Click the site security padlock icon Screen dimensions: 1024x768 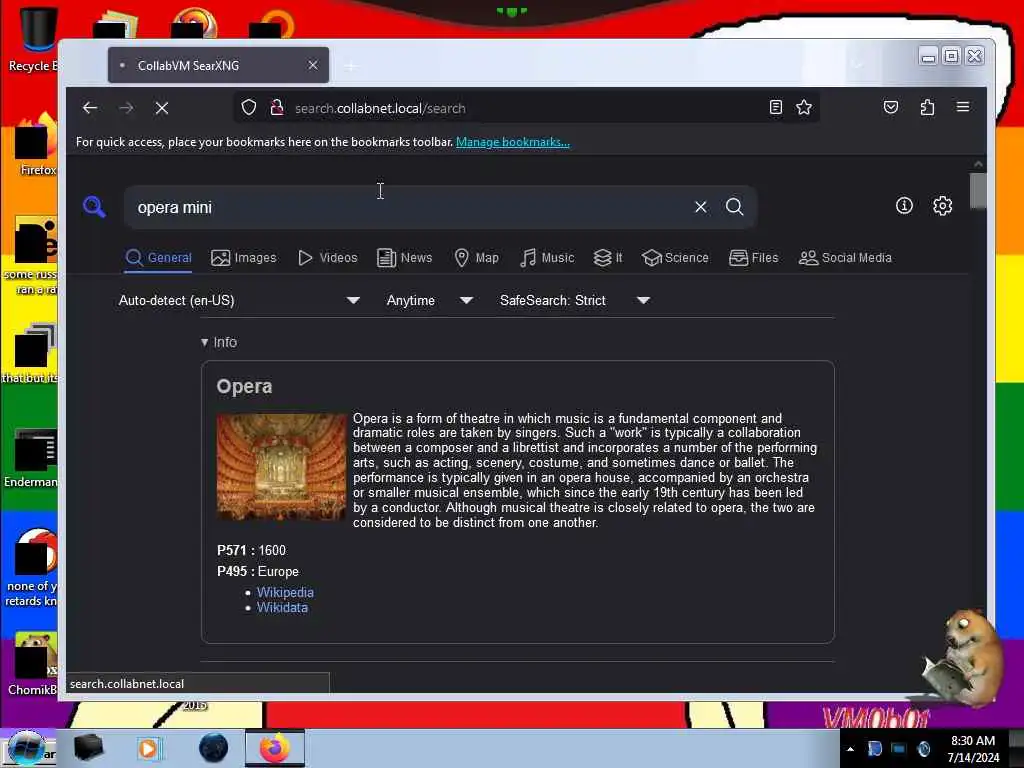[x=277, y=107]
